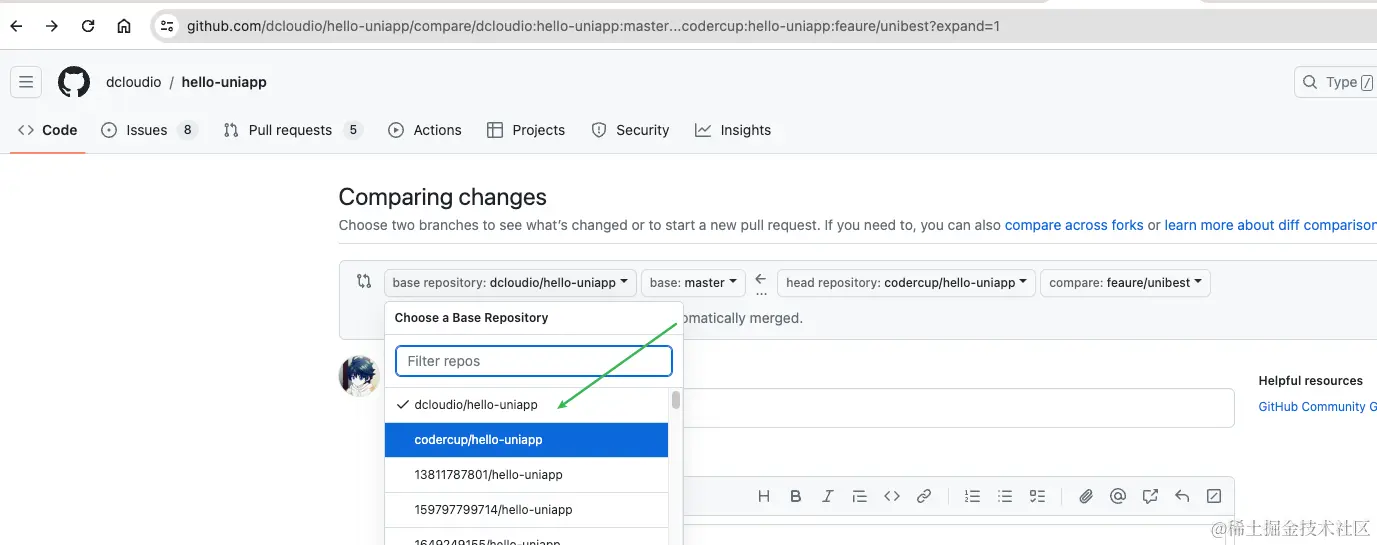Follow learn more about diff comparisons link
Viewport: 1377px width, 545px height.
click(1270, 225)
